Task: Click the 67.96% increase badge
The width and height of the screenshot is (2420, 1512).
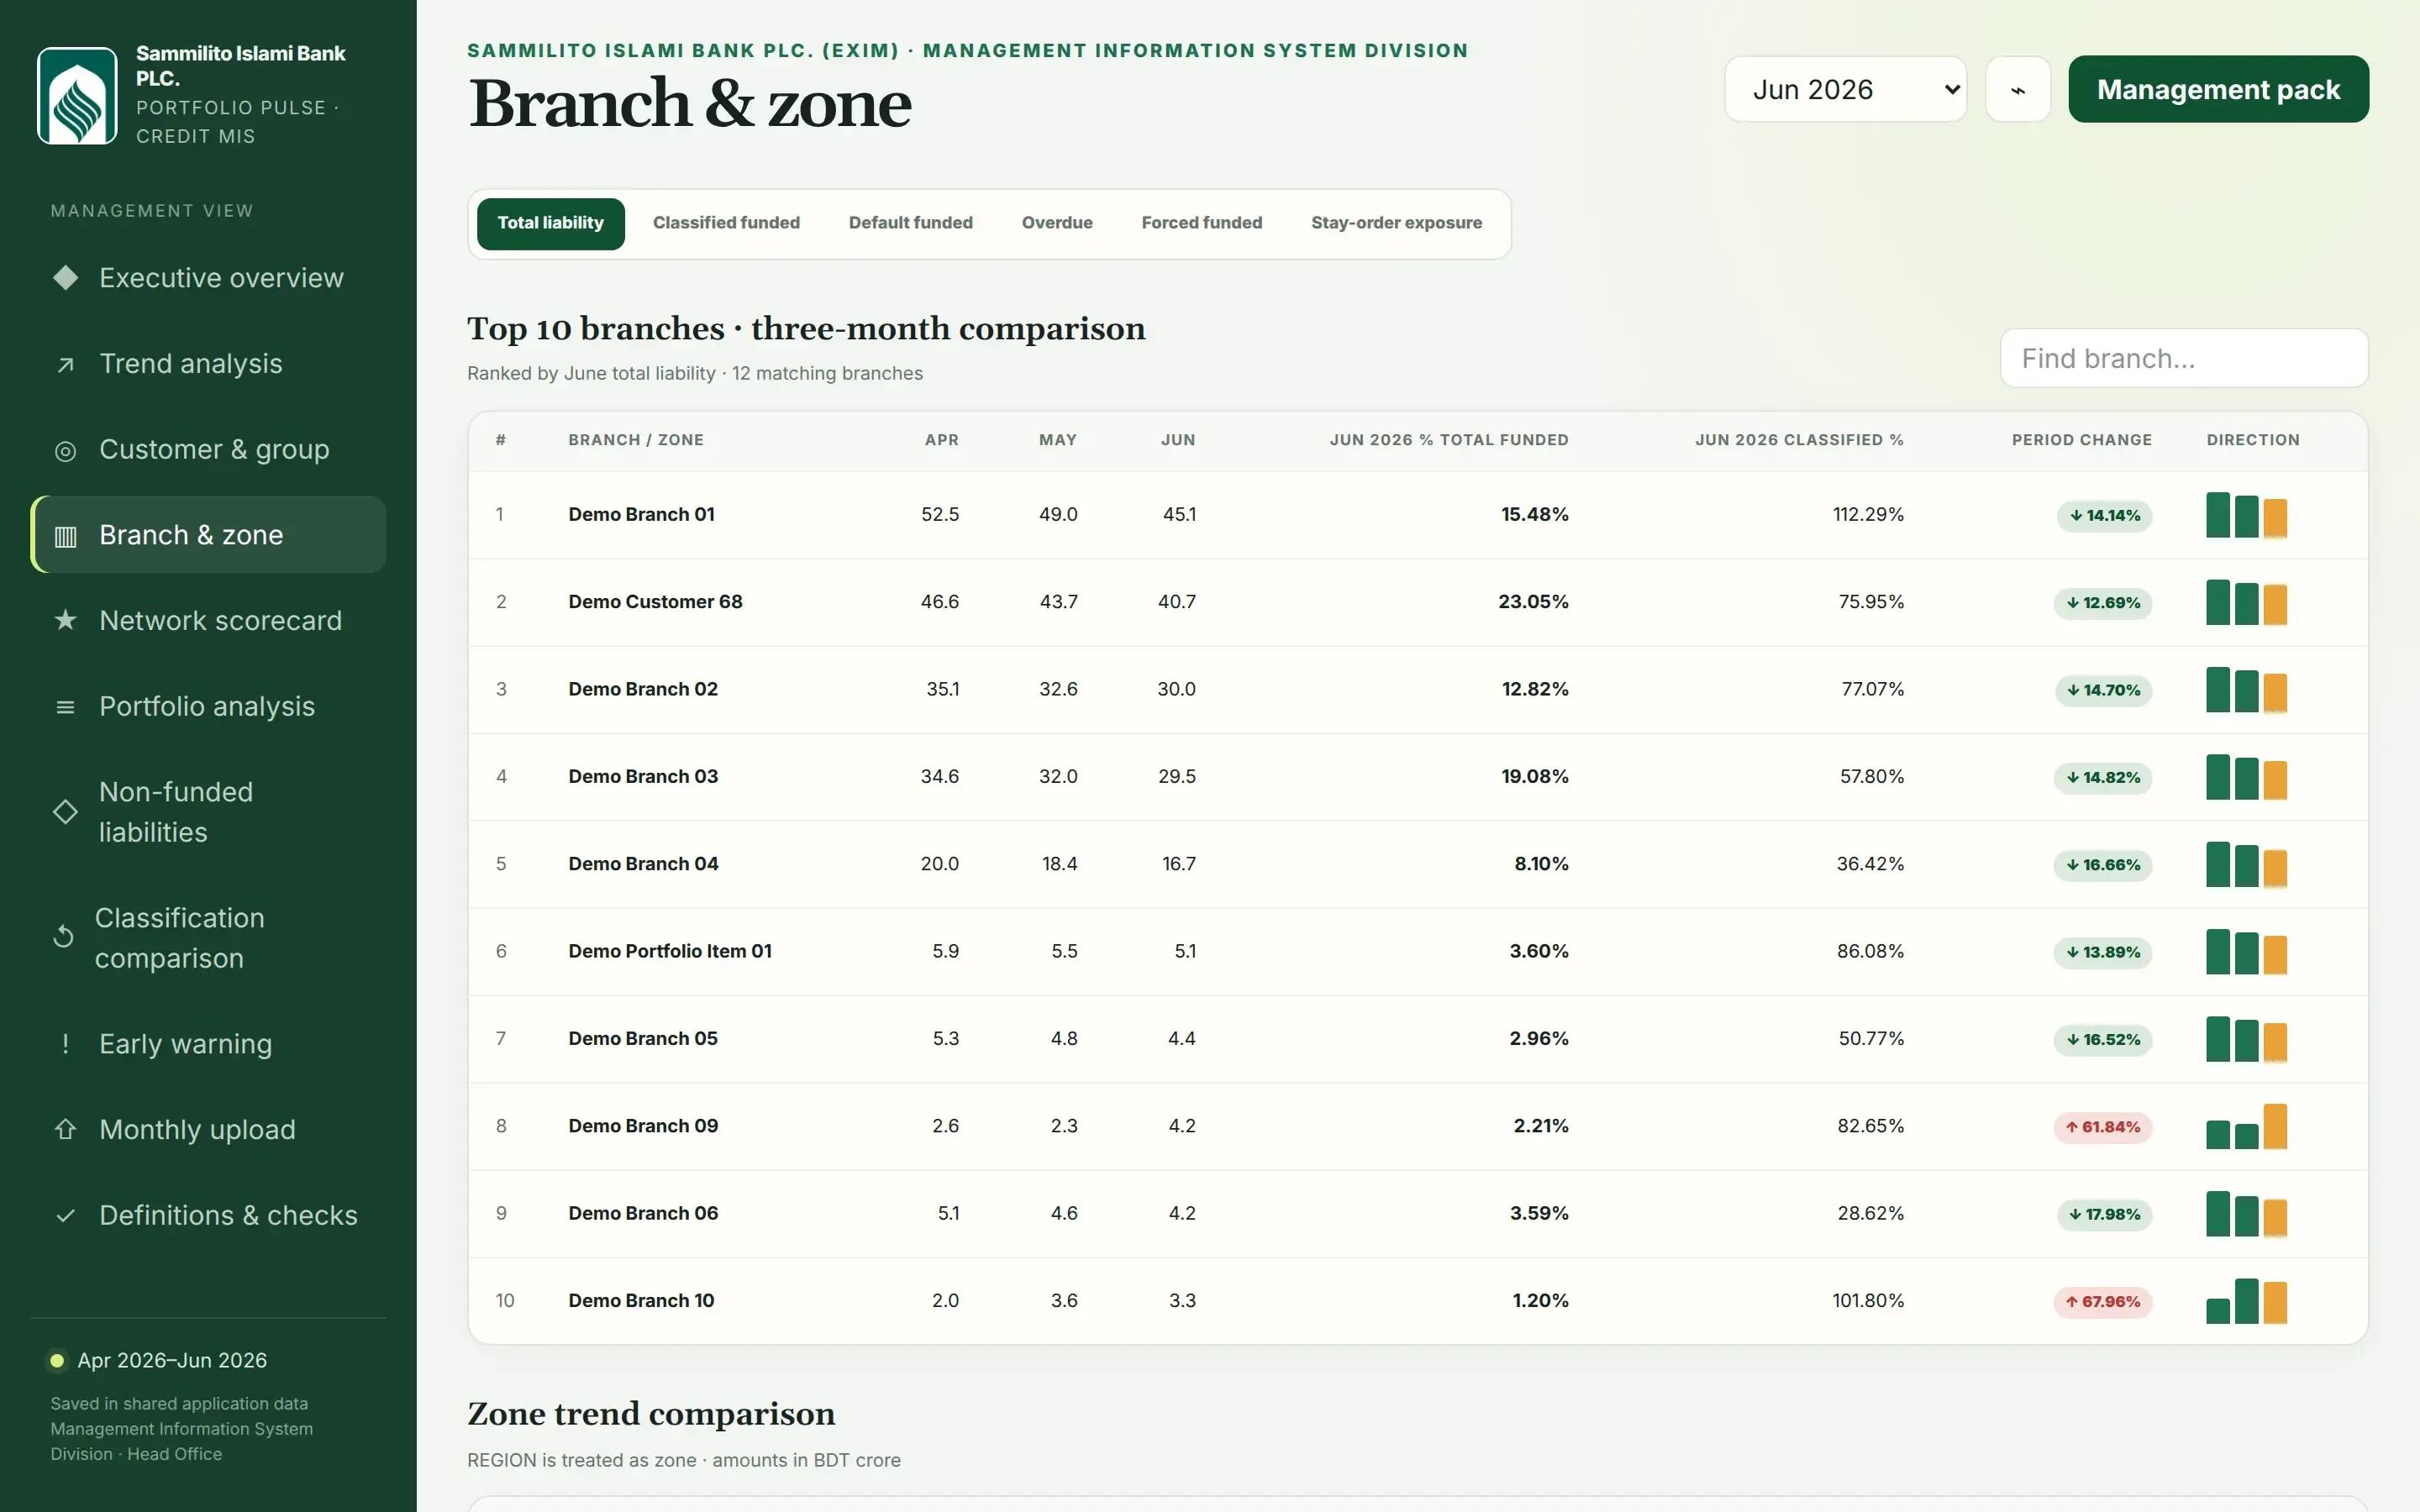Action: pos(2102,1302)
